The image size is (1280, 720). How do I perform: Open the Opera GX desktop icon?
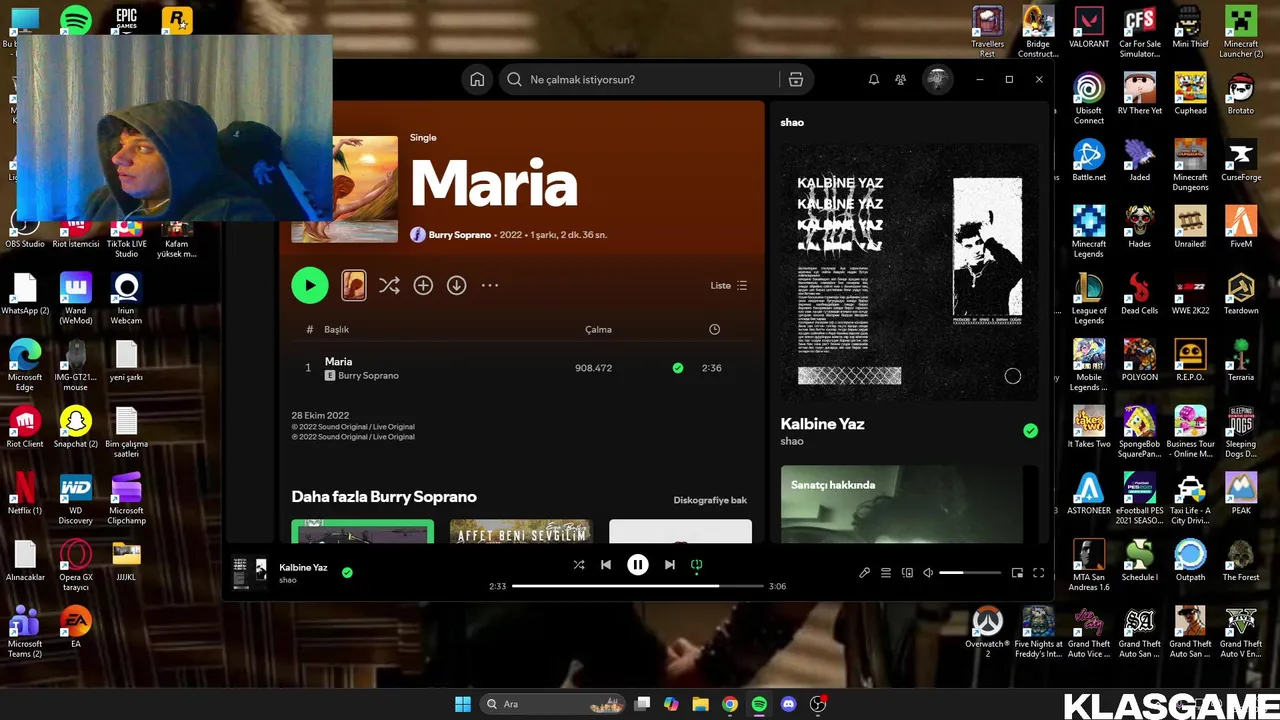76,565
